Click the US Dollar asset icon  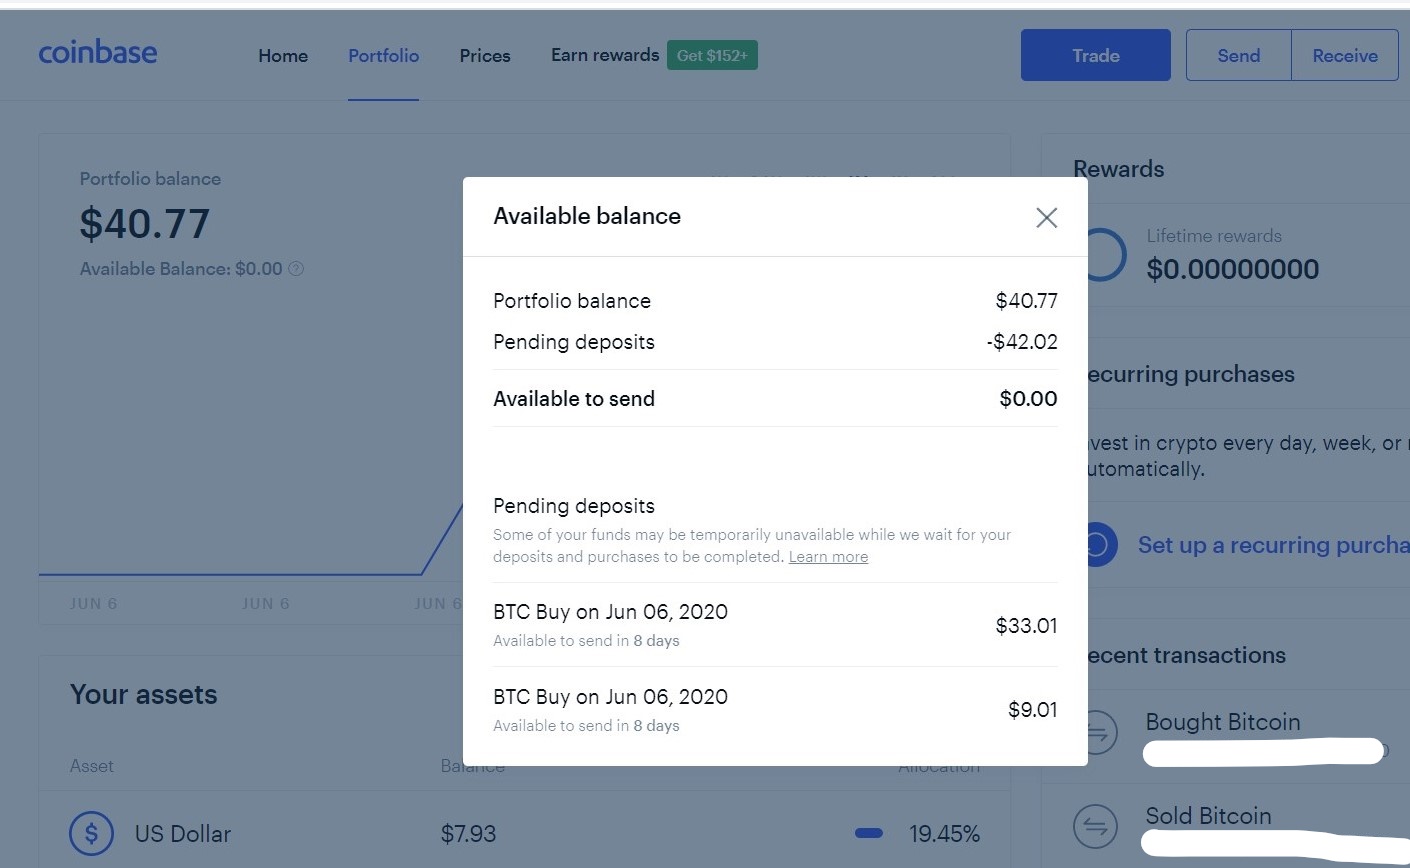pyautogui.click(x=91, y=832)
